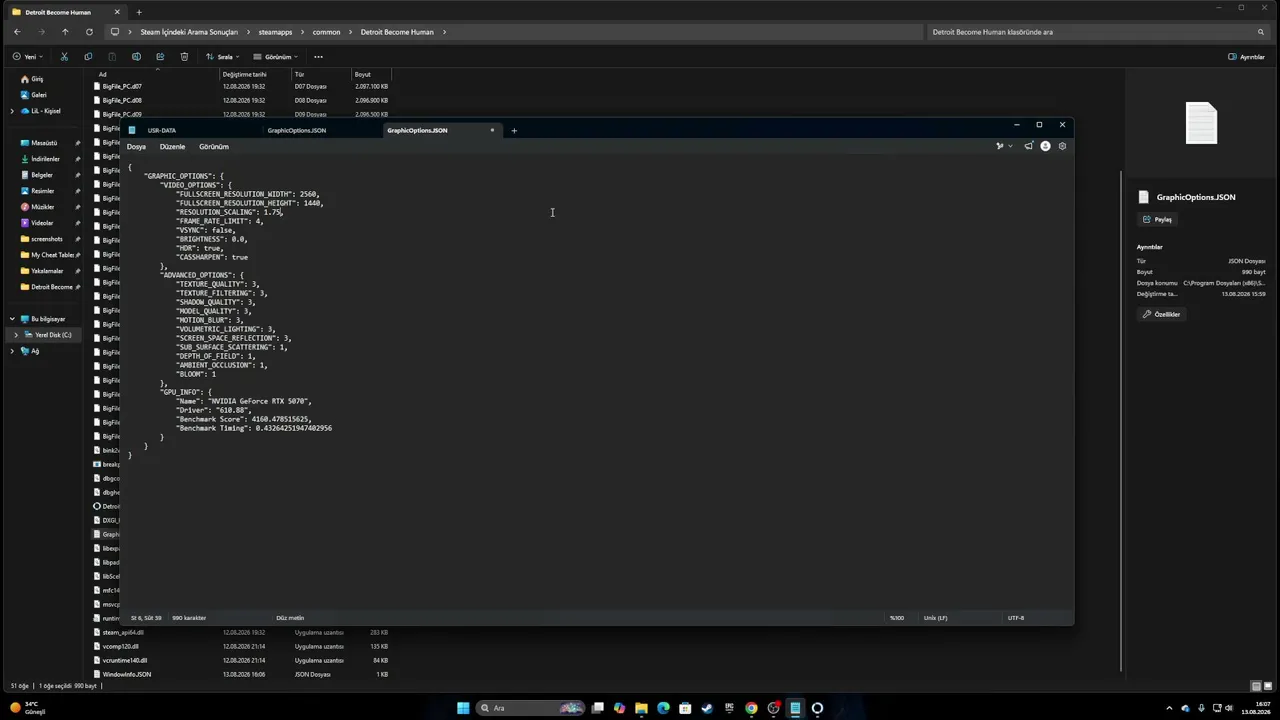Open Windows Start menu
Viewport: 1280px width, 720px height.
click(x=463, y=708)
